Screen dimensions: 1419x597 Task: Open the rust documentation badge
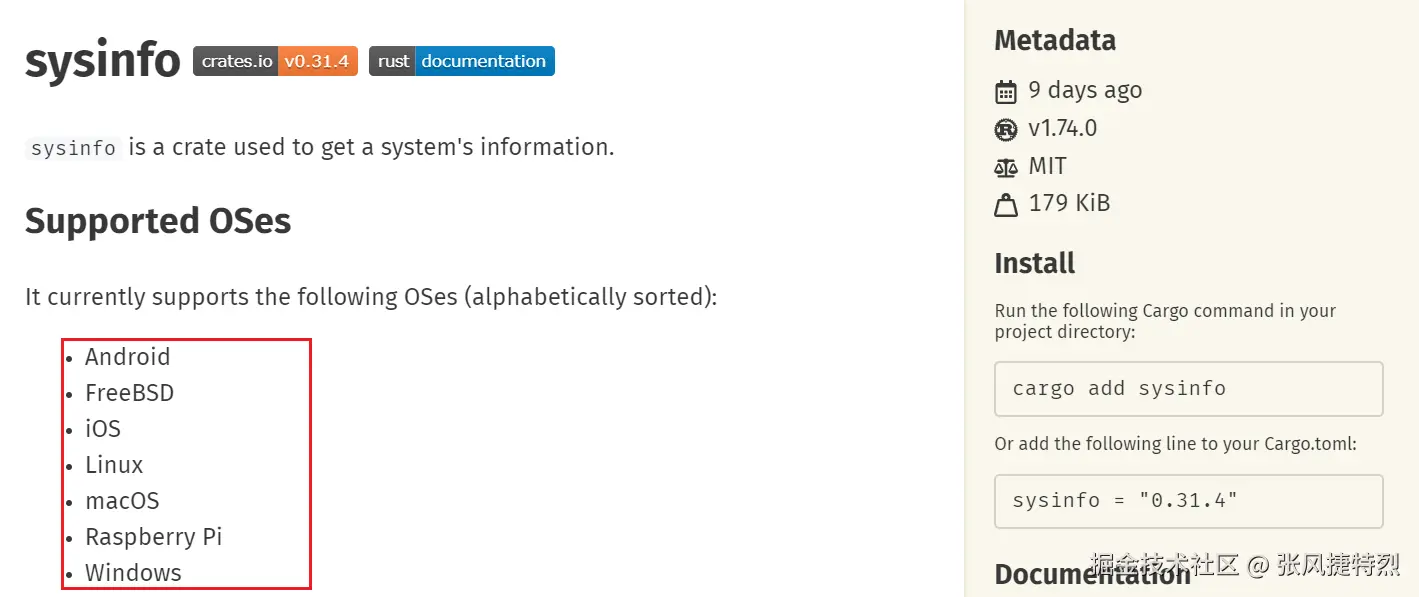tap(461, 61)
